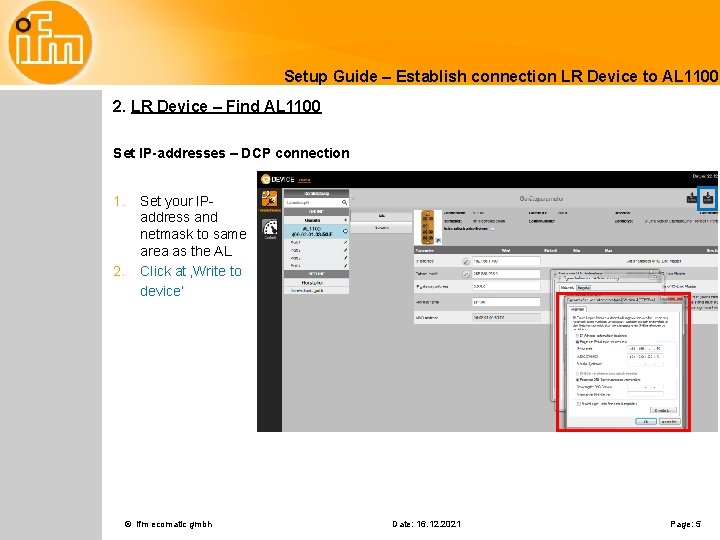The width and height of the screenshot is (720, 540).
Task: Click the pencil icon on Port 4 row
Action: tap(345, 265)
